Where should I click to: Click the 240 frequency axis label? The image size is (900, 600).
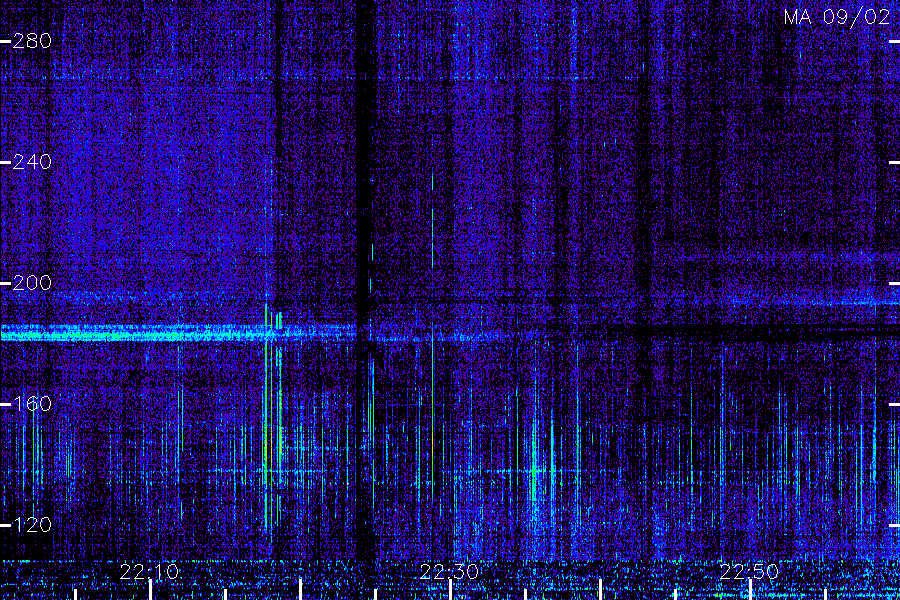point(32,162)
